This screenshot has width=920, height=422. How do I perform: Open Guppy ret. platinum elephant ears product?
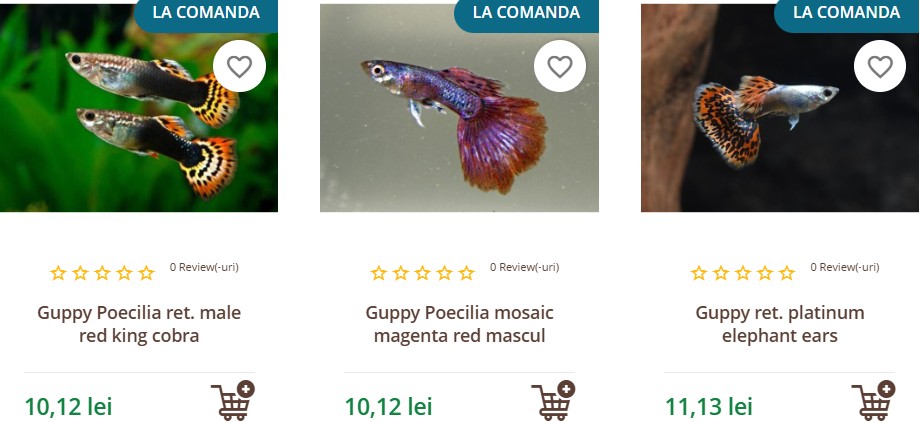tap(780, 324)
